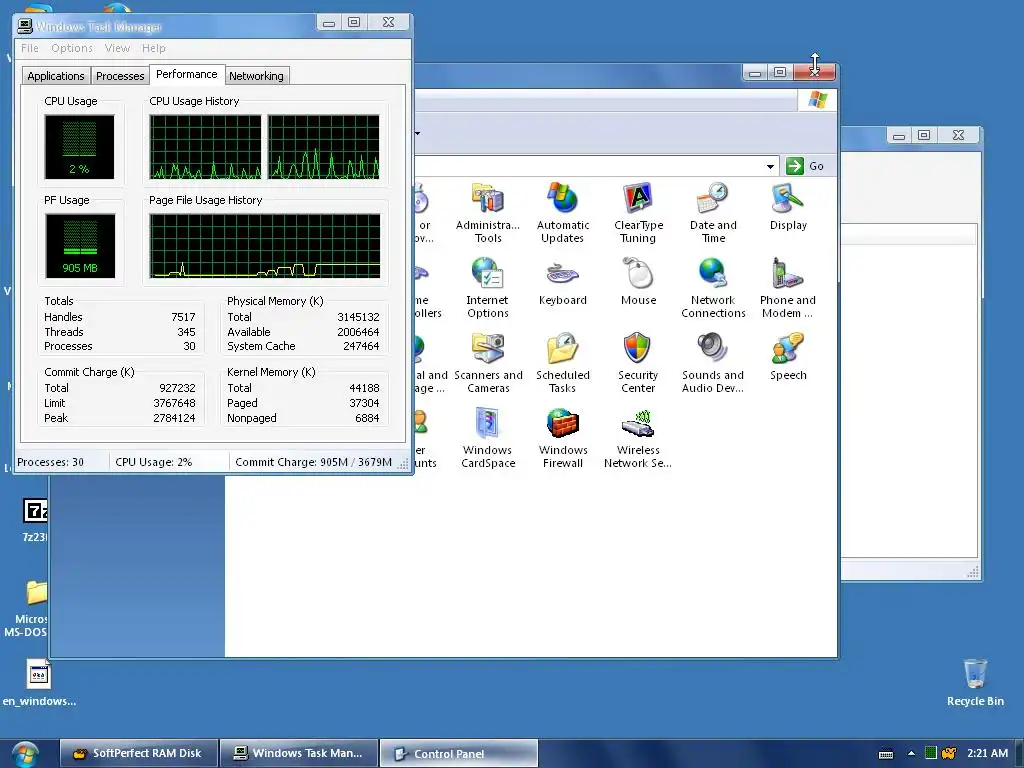Image resolution: width=1024 pixels, height=768 pixels.
Task: Open Sounds and Audio Devices
Action: coord(712,363)
